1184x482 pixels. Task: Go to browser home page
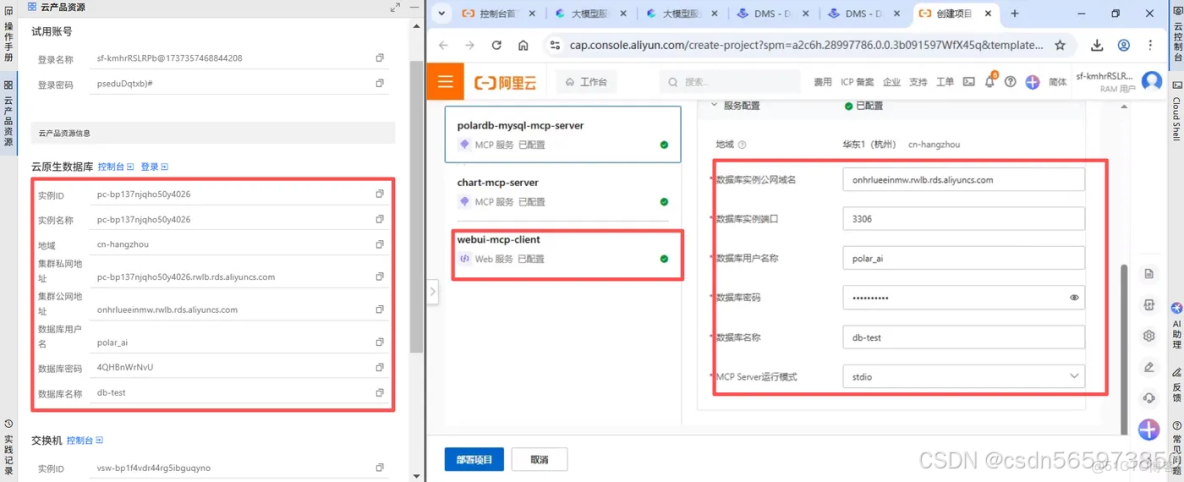click(523, 45)
